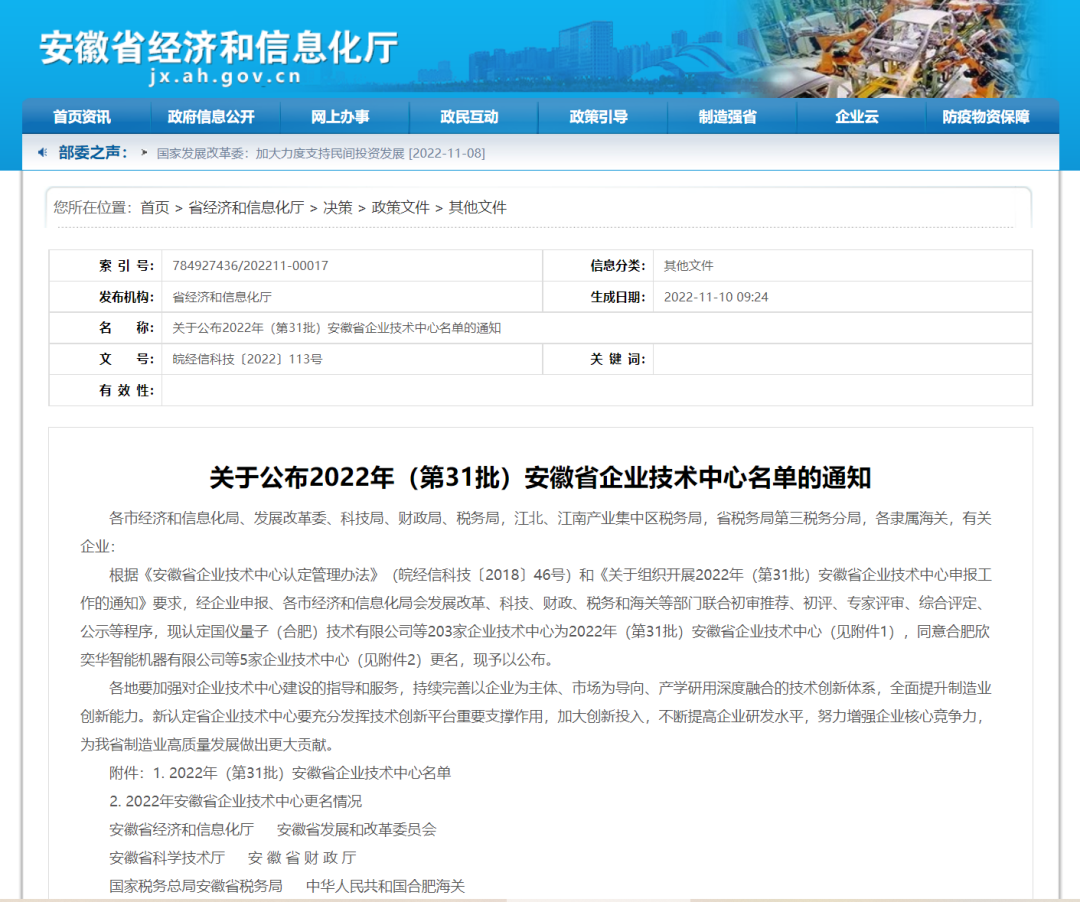The image size is (1080, 902).
Task: Click the index number 784927436/202211-00017
Action: [x=250, y=266]
